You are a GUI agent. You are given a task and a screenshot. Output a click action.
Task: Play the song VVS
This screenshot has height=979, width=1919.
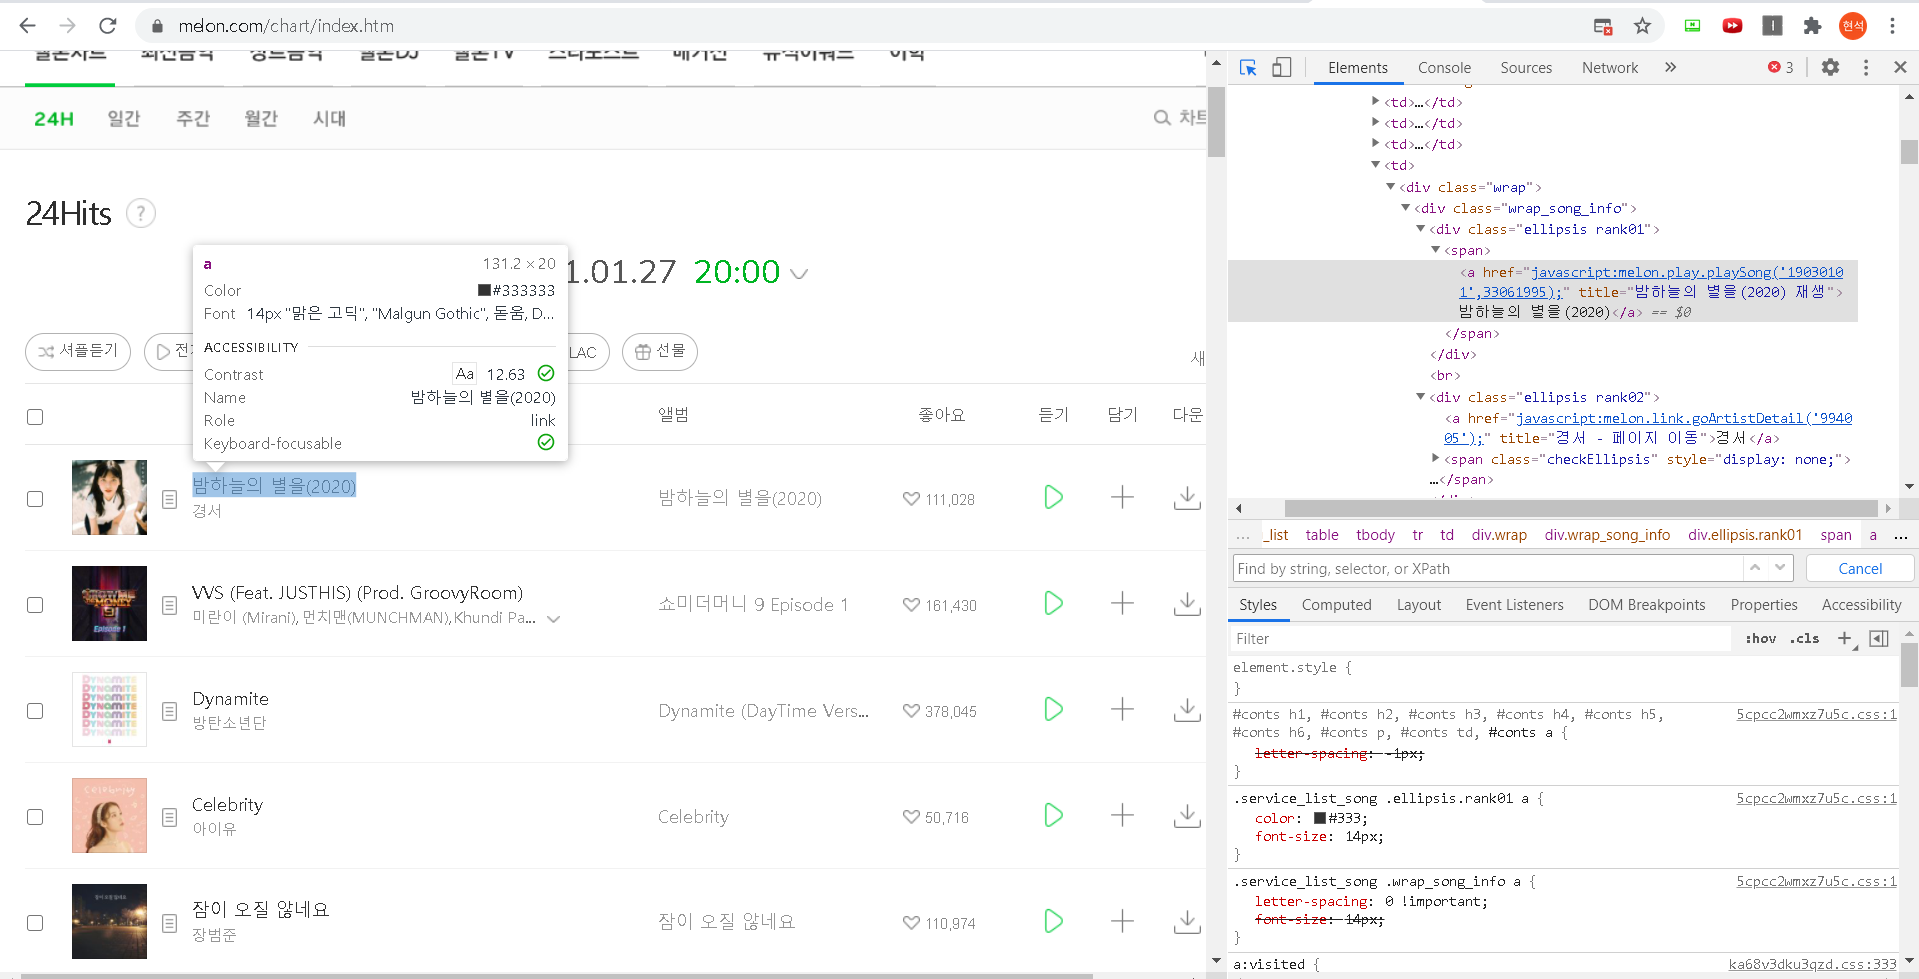tap(1053, 603)
